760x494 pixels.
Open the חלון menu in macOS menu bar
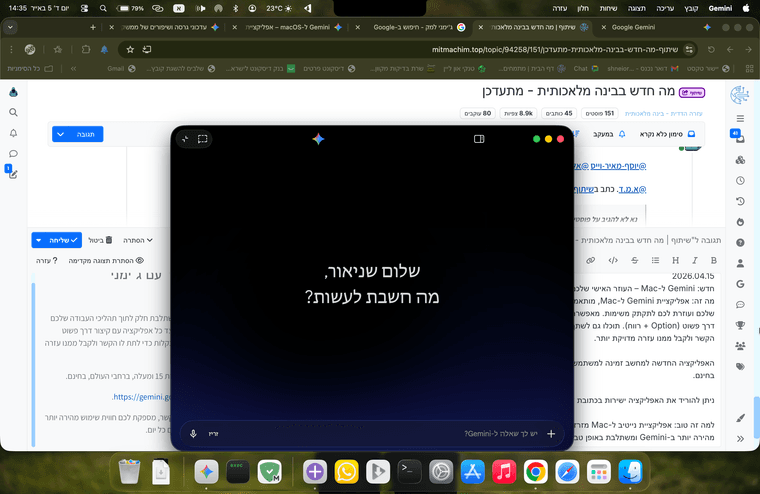[x=583, y=8]
